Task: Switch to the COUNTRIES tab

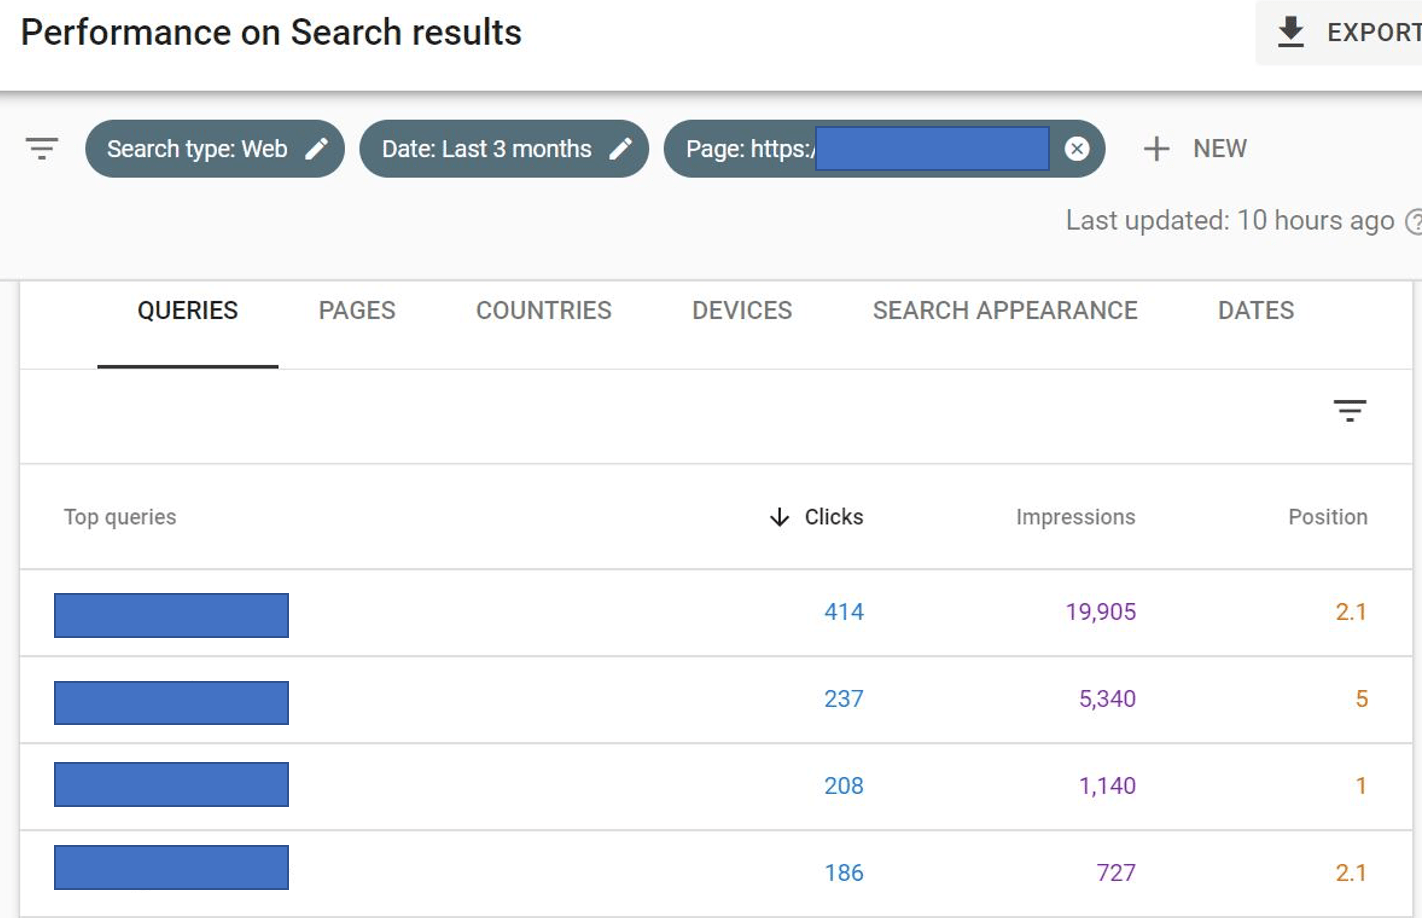Action: 544,310
